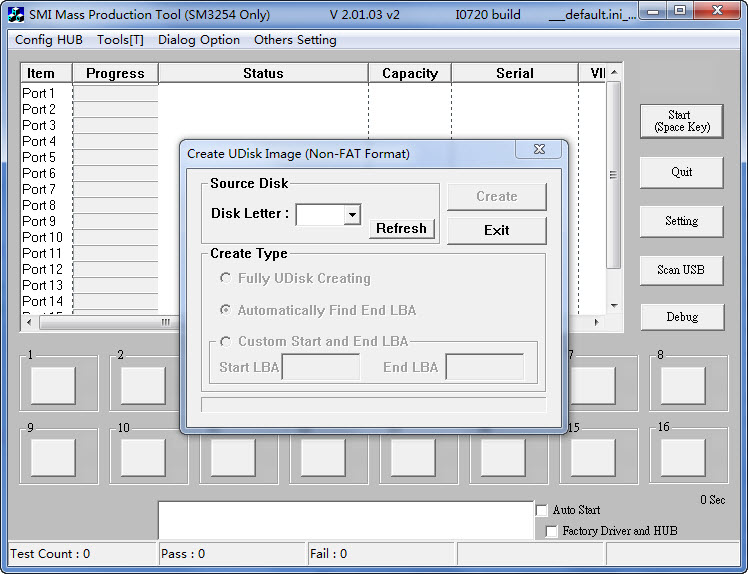
Task: Click the greyed Create button
Action: 497,197
